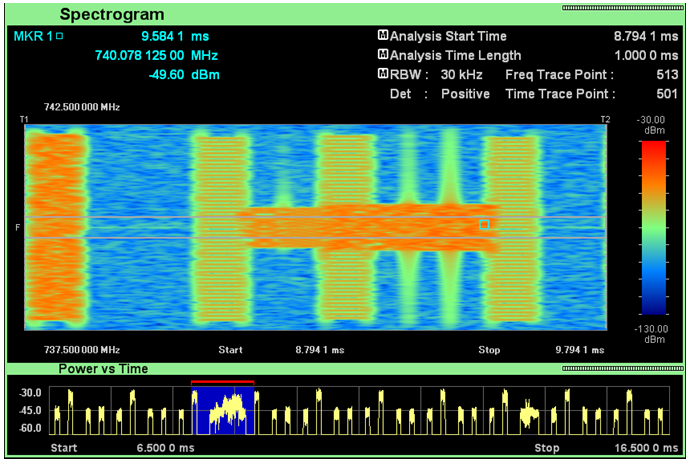689x462 pixels.
Task: Click the RBW 30 kHz value
Action: pyautogui.click(x=461, y=75)
